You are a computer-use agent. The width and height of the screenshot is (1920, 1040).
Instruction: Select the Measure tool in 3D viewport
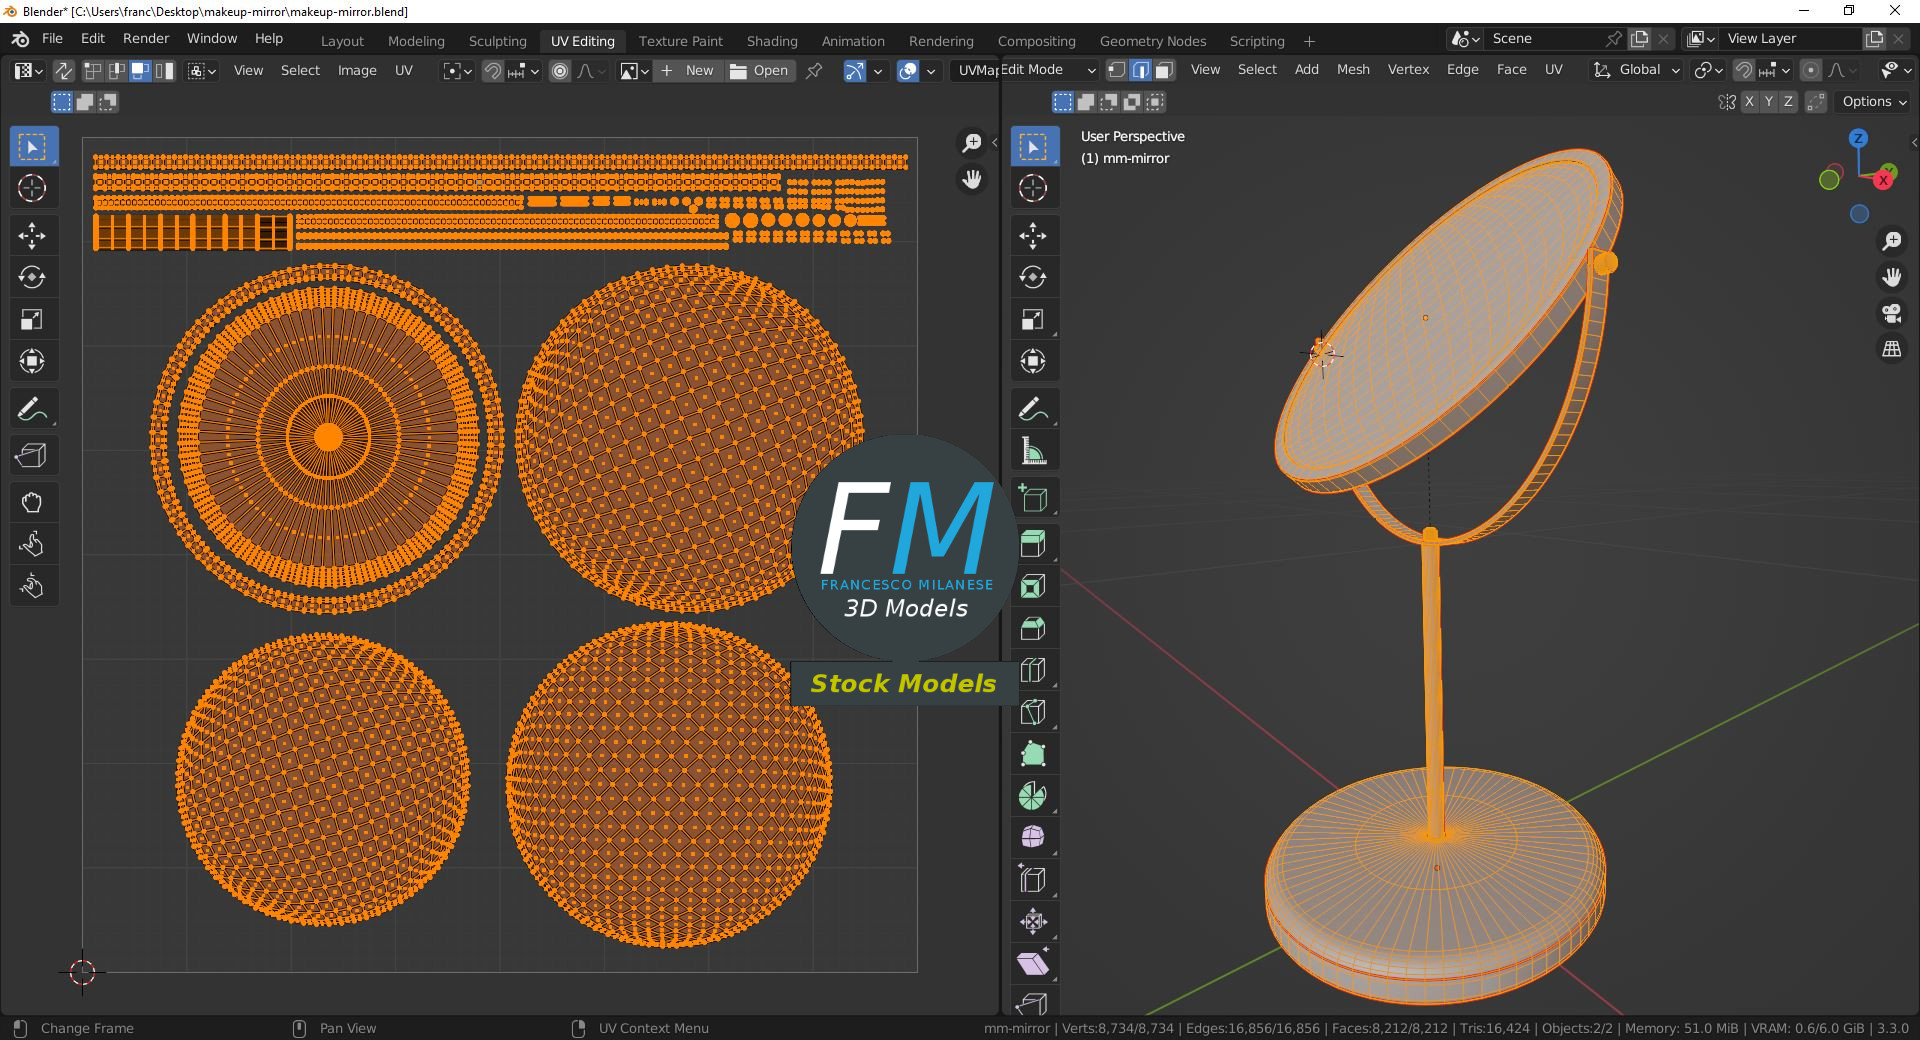coord(1033,451)
